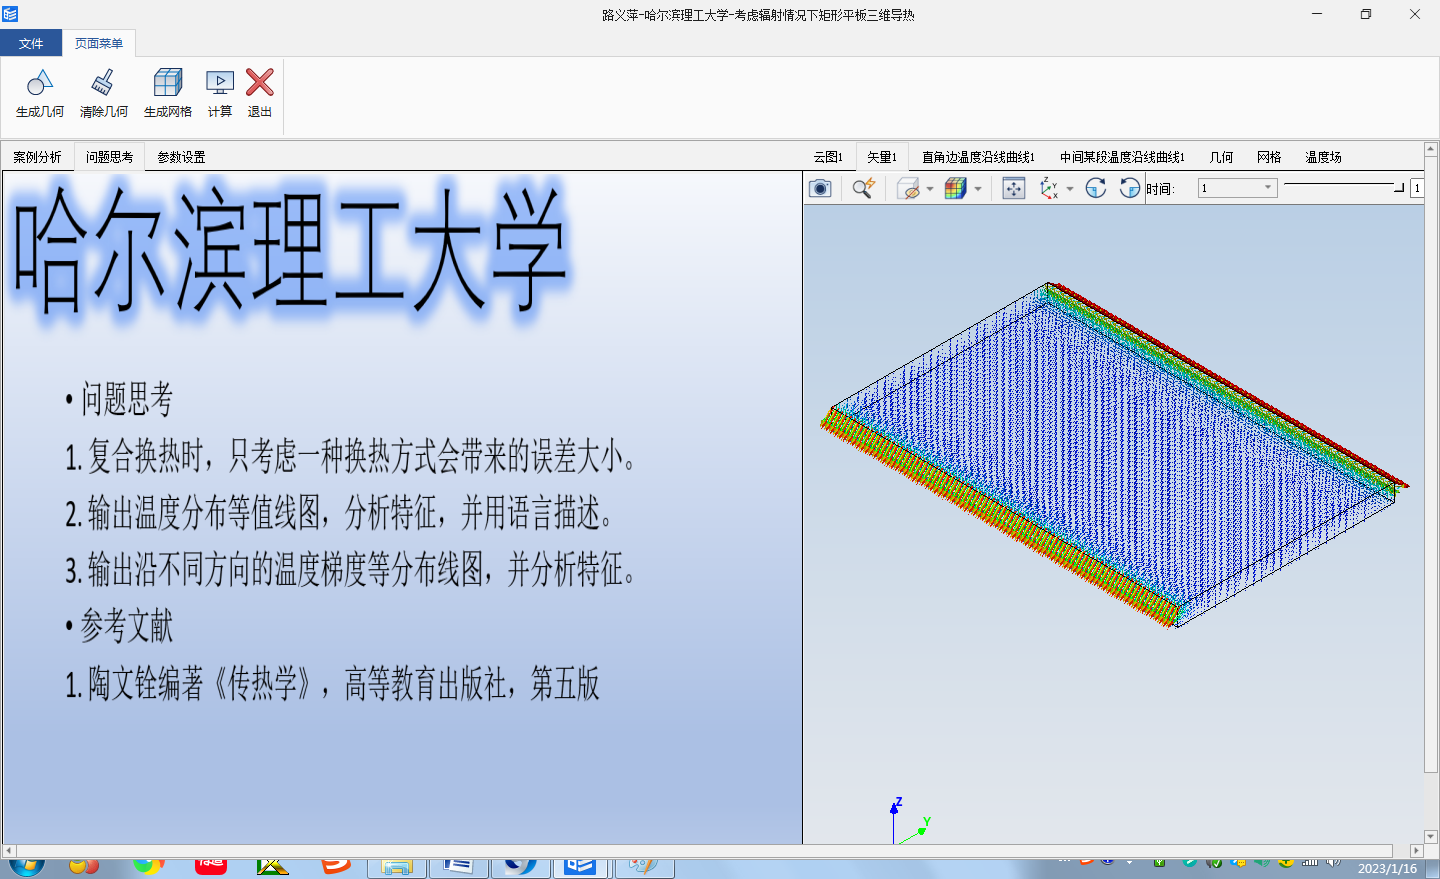Click the line starting 2.输出温度分布等值线图
Screen dimensions: 1440x879
point(339,514)
